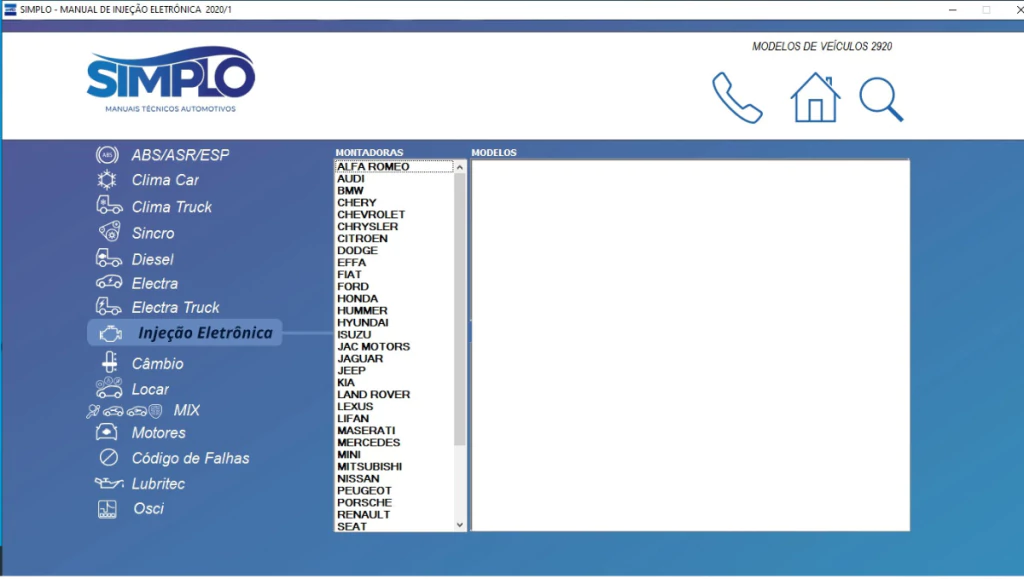Viewport: 1024px width, 579px height.
Task: Open the Câmbio section
Action: [x=157, y=364]
